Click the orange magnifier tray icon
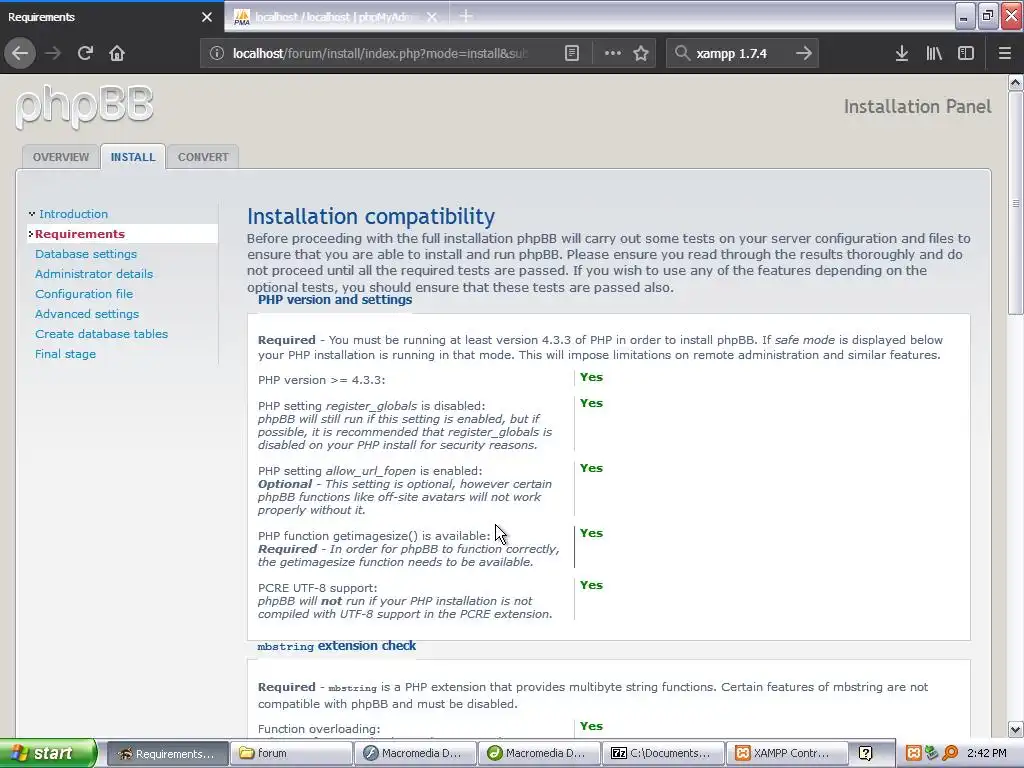 point(950,754)
